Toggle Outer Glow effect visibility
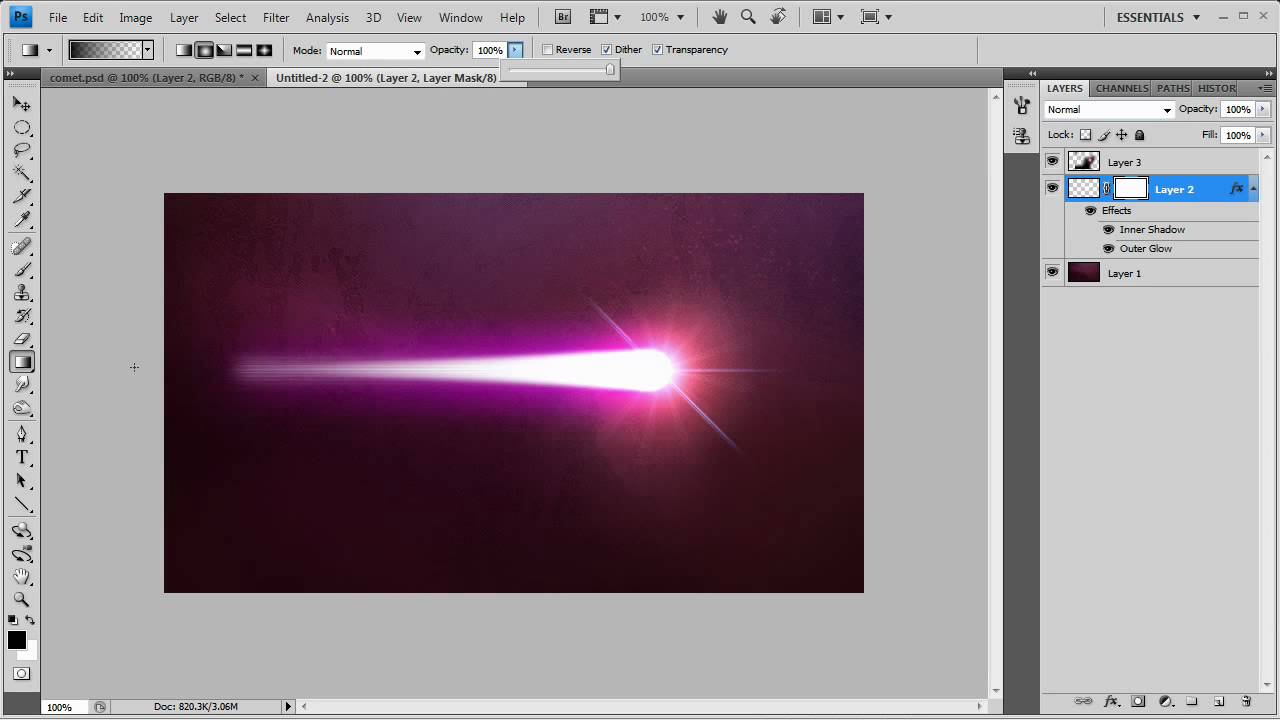This screenshot has width=1280, height=720. [1108, 248]
